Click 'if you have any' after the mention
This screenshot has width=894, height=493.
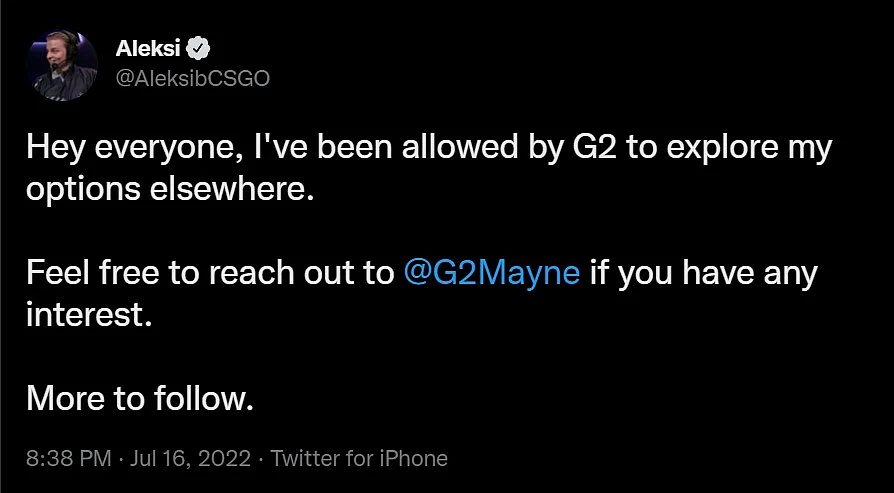(x=704, y=275)
